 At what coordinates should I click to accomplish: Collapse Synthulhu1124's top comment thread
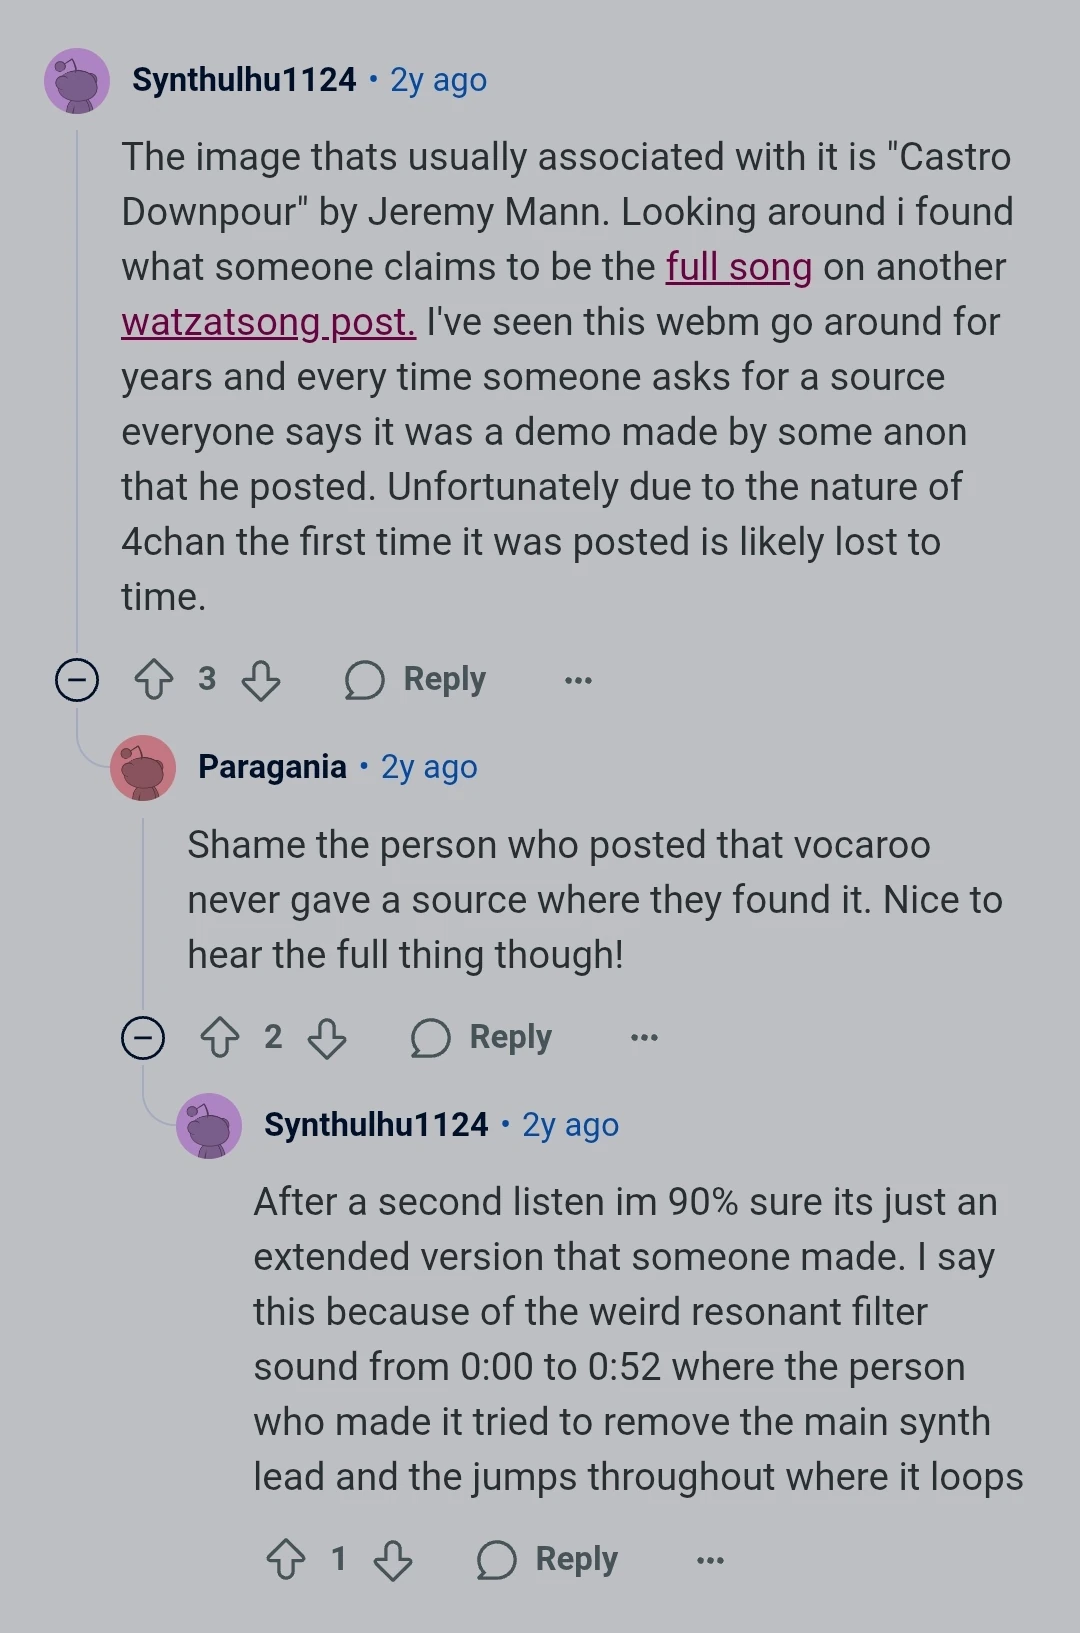77,680
